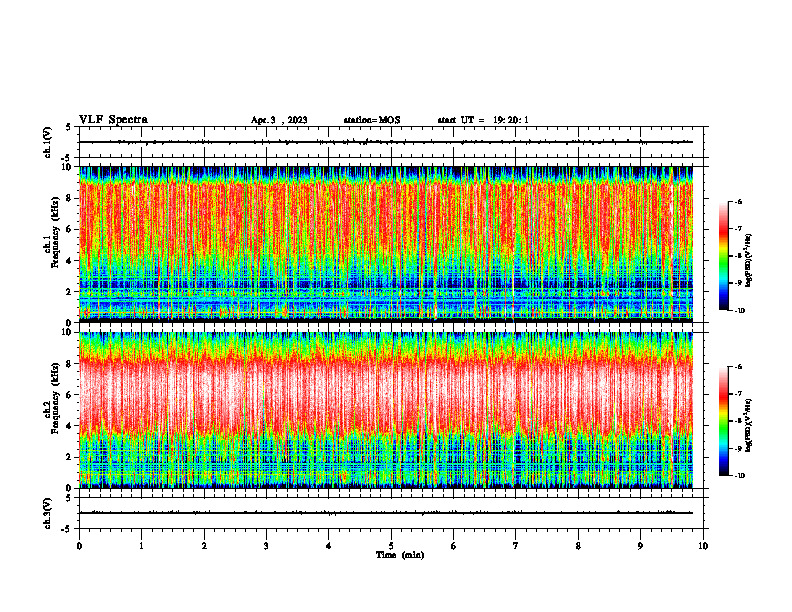Click the ch.2 colorbar gradient

(723, 421)
